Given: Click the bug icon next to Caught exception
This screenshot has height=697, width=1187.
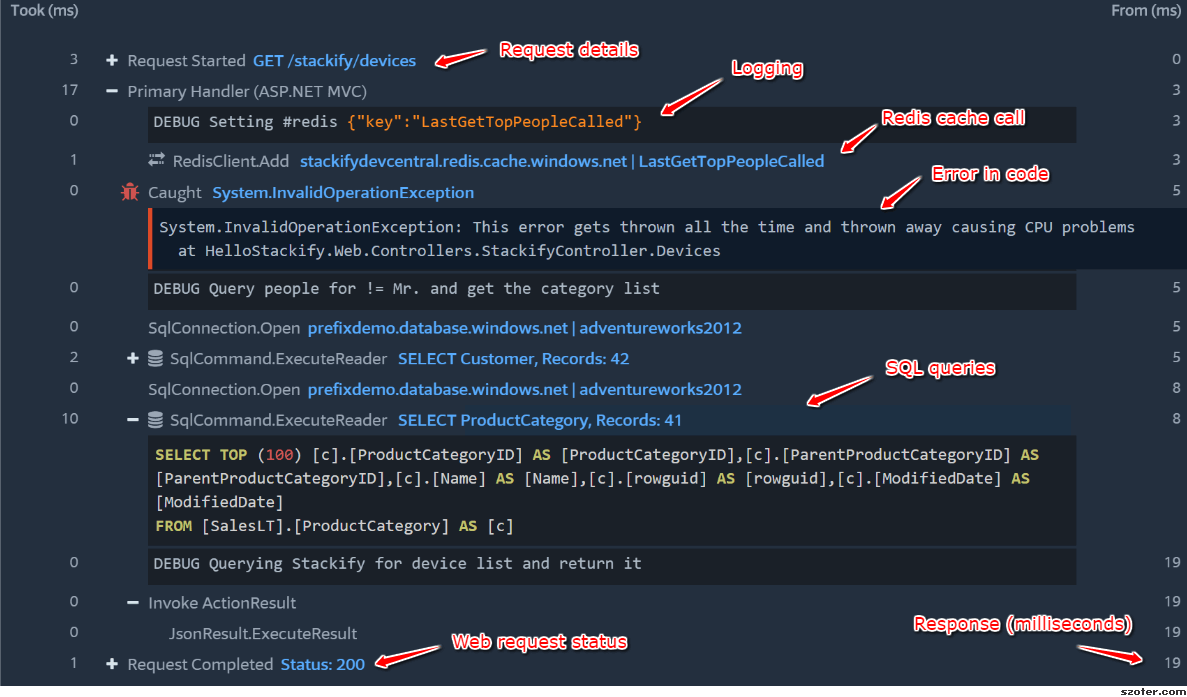Looking at the screenshot, I should click(x=129, y=191).
